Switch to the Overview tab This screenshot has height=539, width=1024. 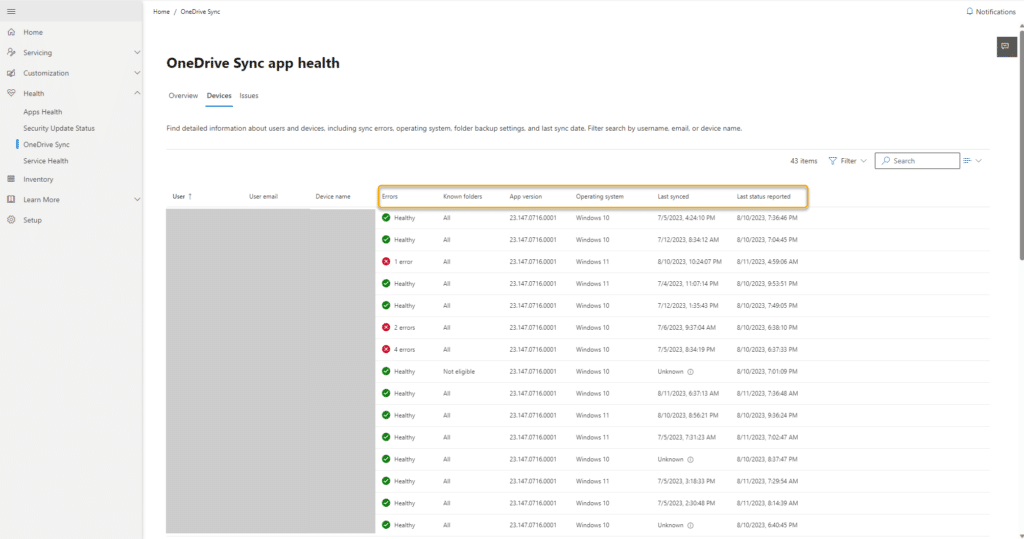[x=183, y=95]
